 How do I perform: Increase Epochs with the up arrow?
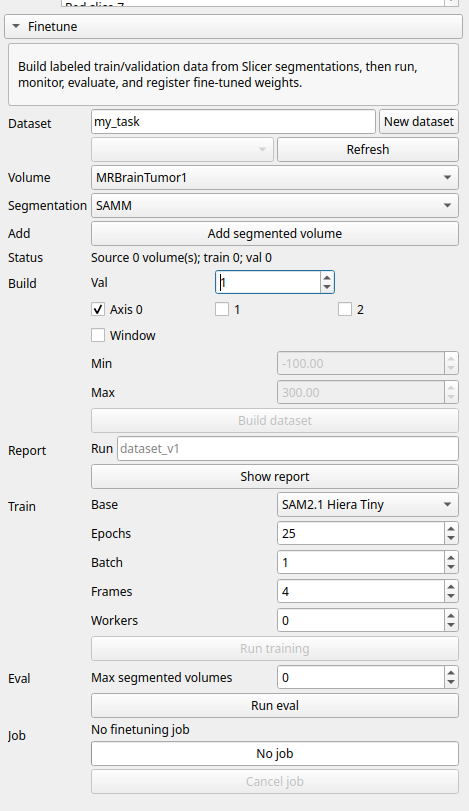(x=451, y=528)
